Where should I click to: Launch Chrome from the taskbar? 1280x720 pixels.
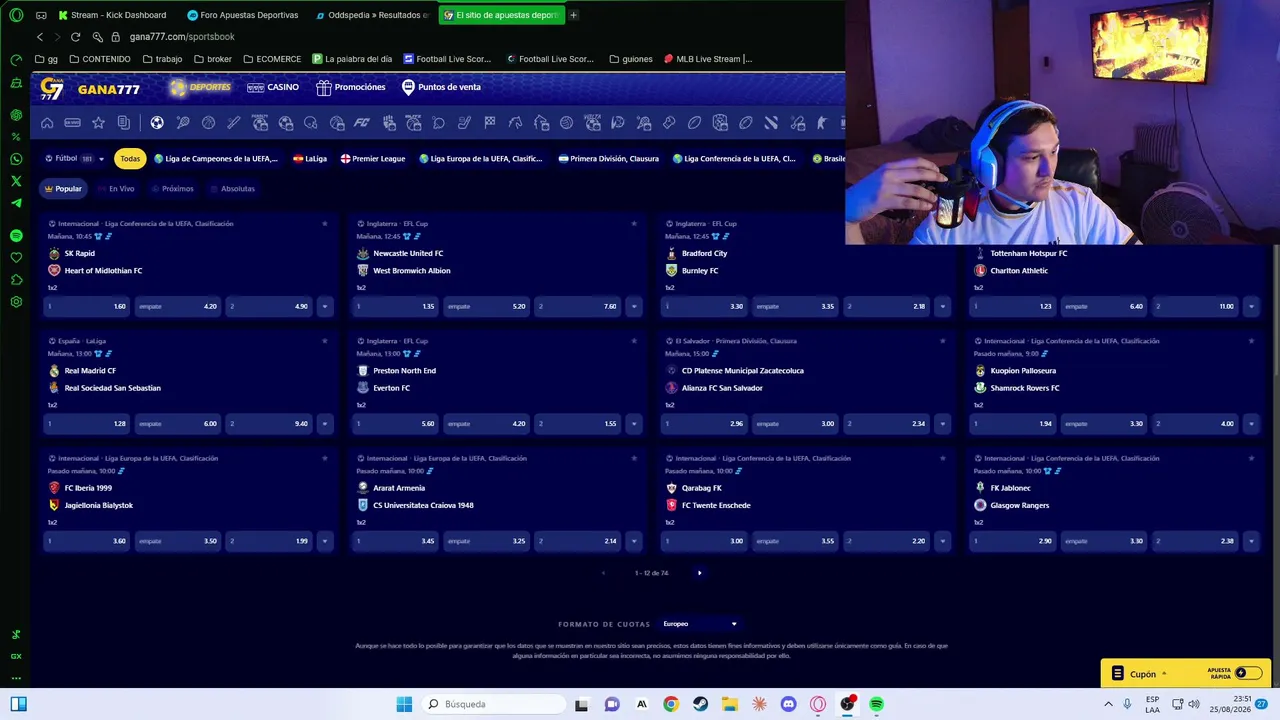click(671, 704)
